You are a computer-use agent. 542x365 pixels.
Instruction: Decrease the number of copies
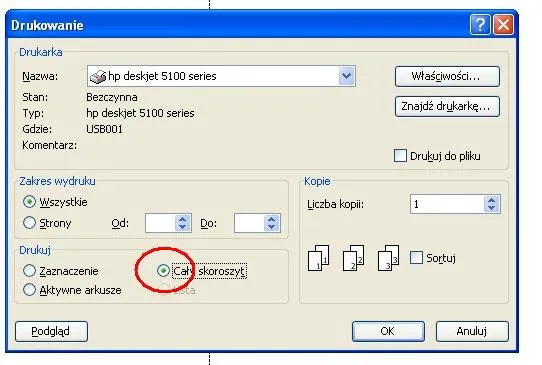click(492, 208)
